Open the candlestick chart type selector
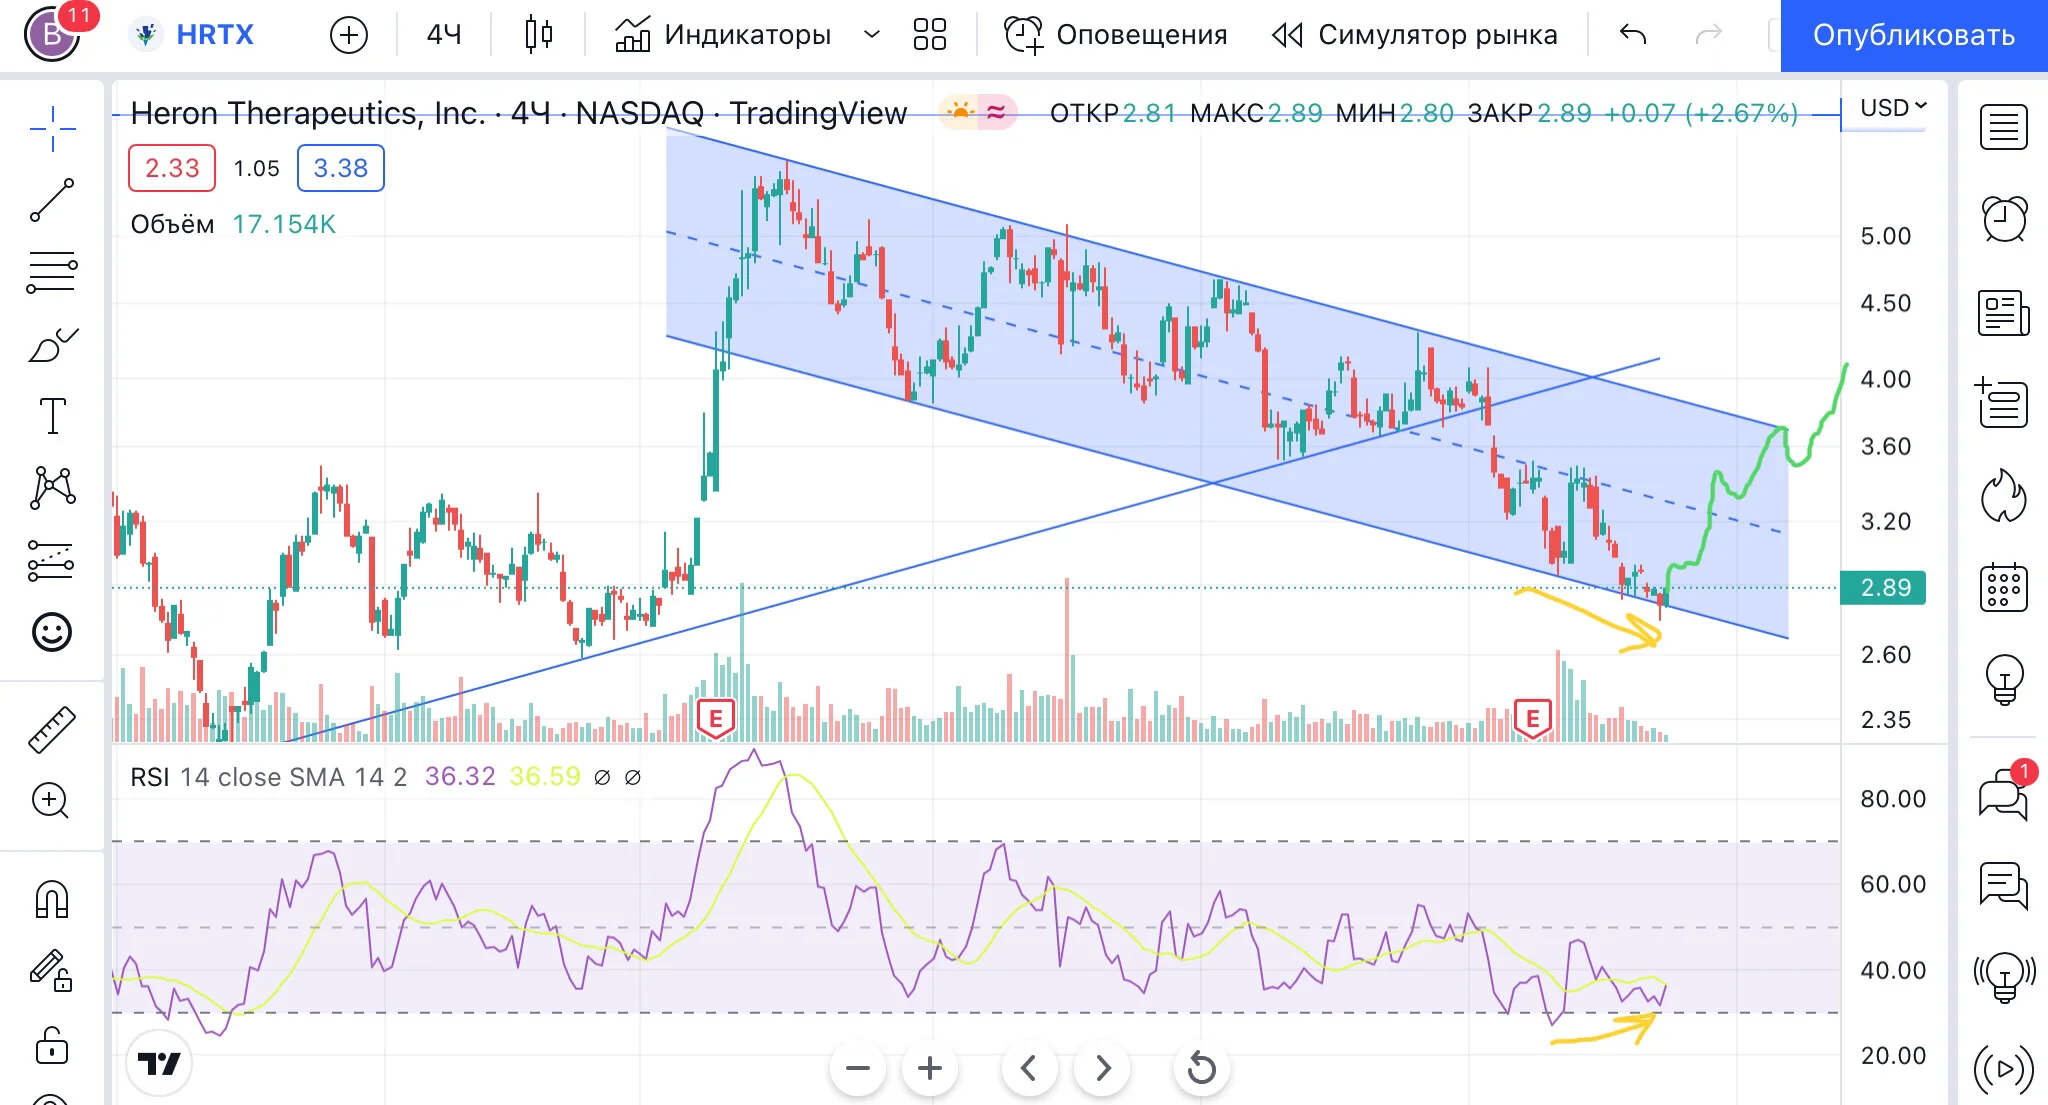Viewport: 2048px width, 1105px height. pyautogui.click(x=539, y=35)
